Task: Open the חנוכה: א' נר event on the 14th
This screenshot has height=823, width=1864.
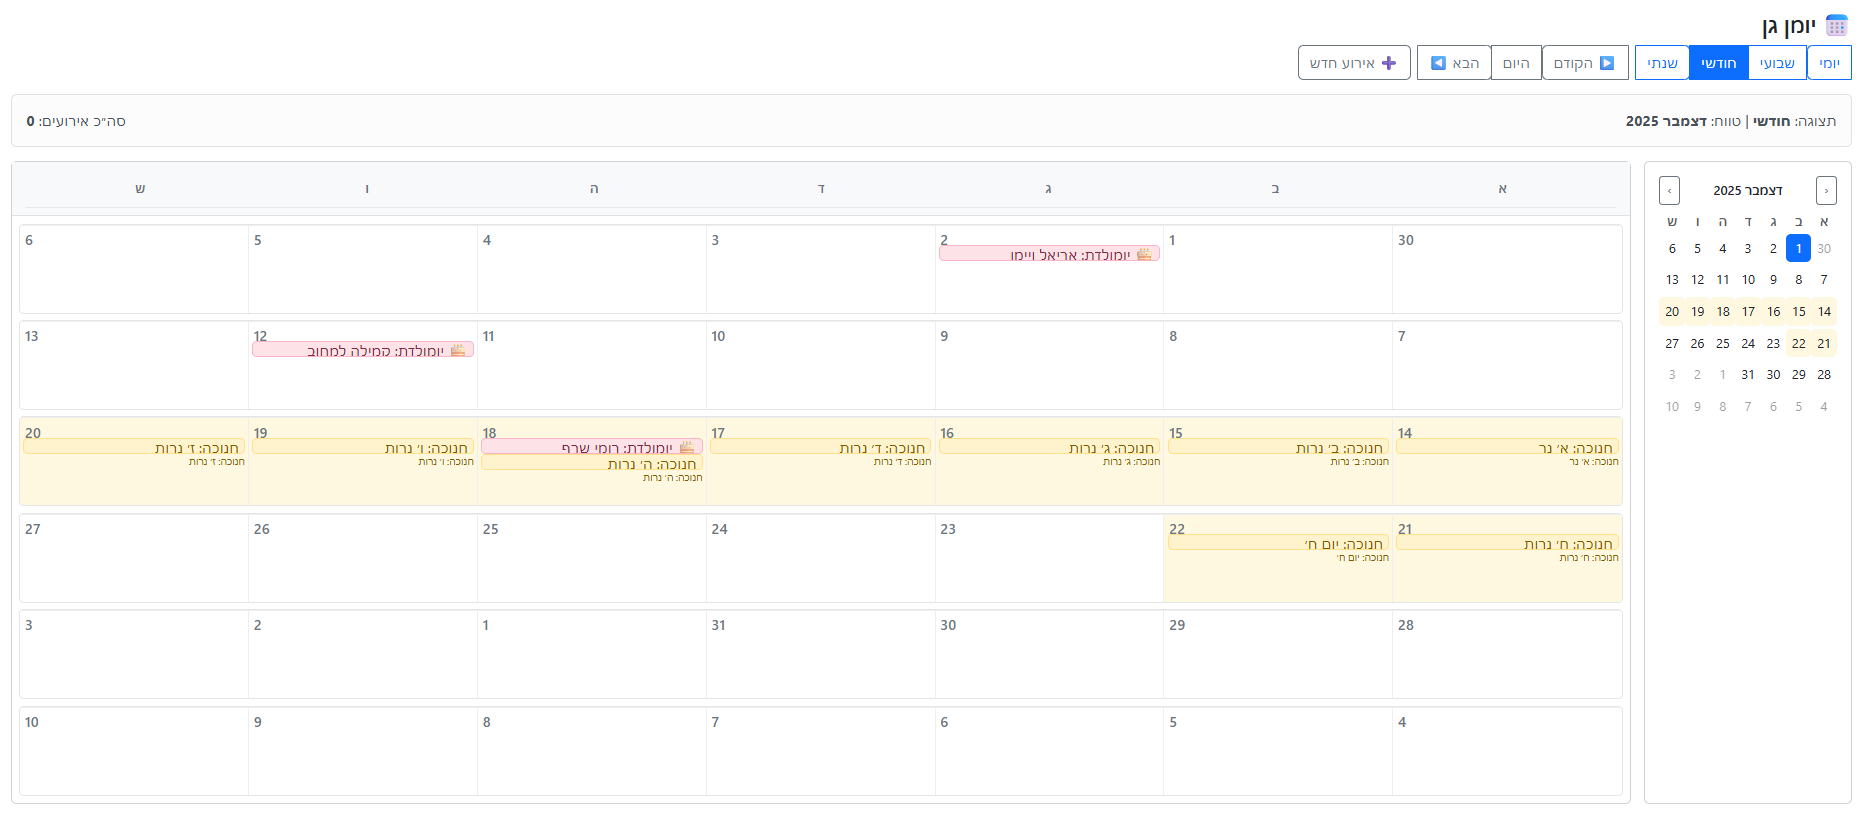Action: pos(1507,447)
